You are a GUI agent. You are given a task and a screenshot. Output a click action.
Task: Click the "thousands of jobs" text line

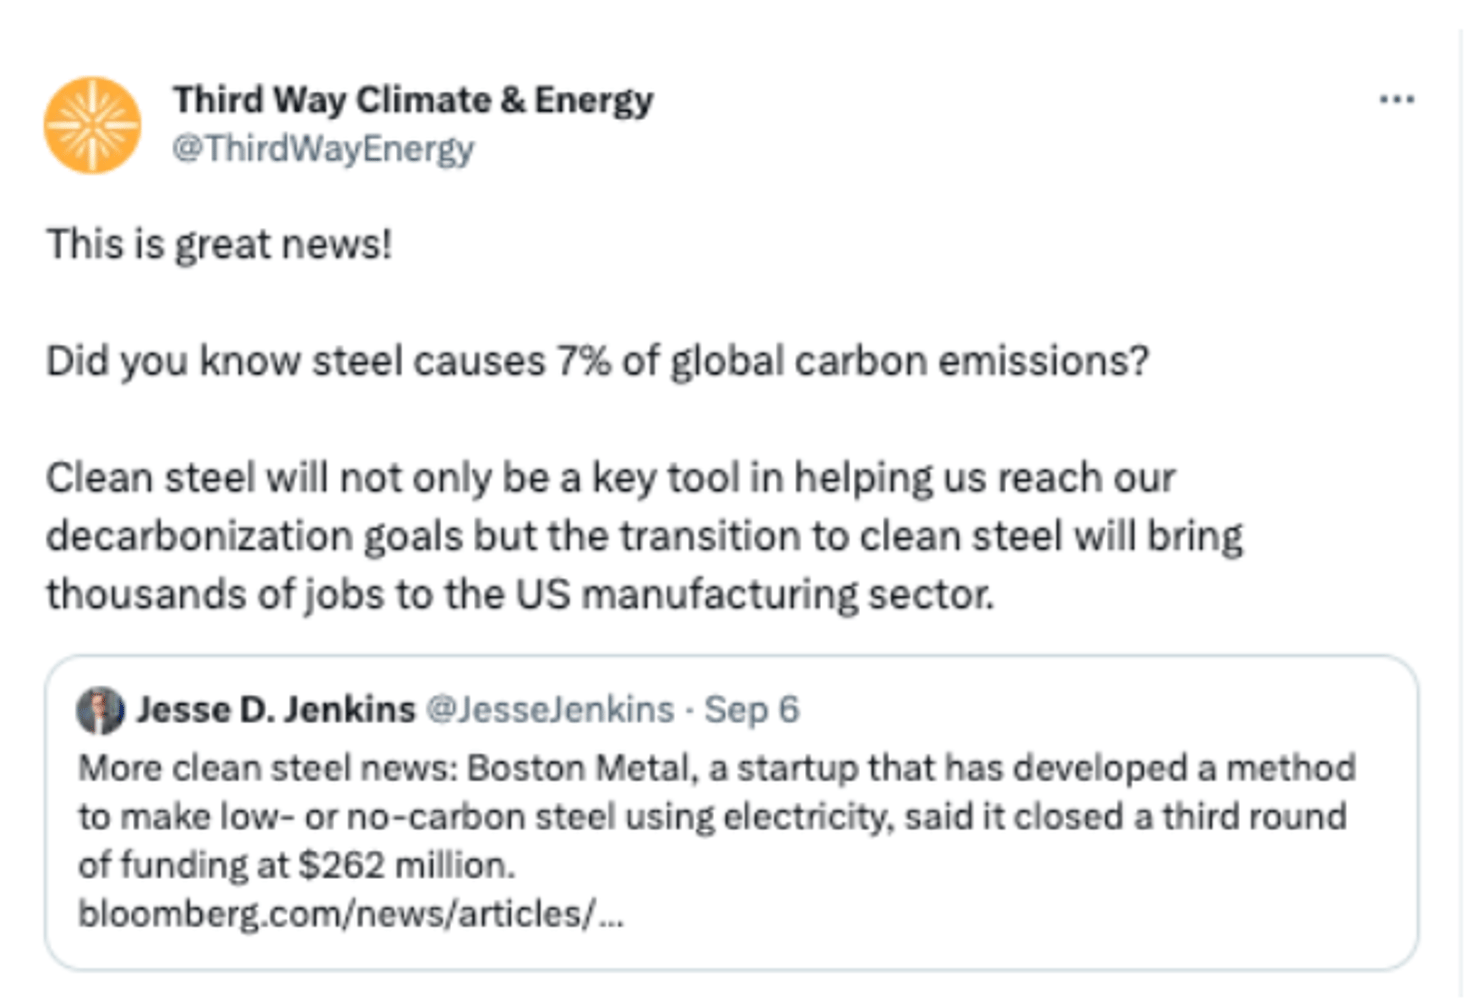(520, 595)
